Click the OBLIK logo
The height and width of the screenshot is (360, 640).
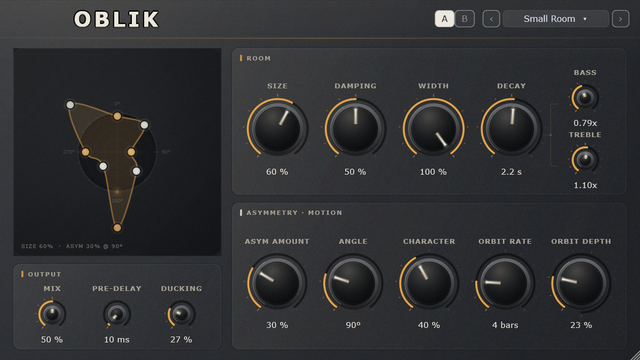pyautogui.click(x=116, y=19)
